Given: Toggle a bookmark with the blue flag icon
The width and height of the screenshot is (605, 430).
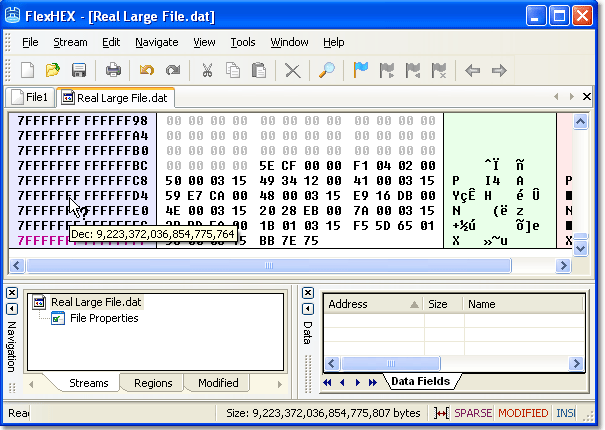Looking at the screenshot, I should [361, 70].
